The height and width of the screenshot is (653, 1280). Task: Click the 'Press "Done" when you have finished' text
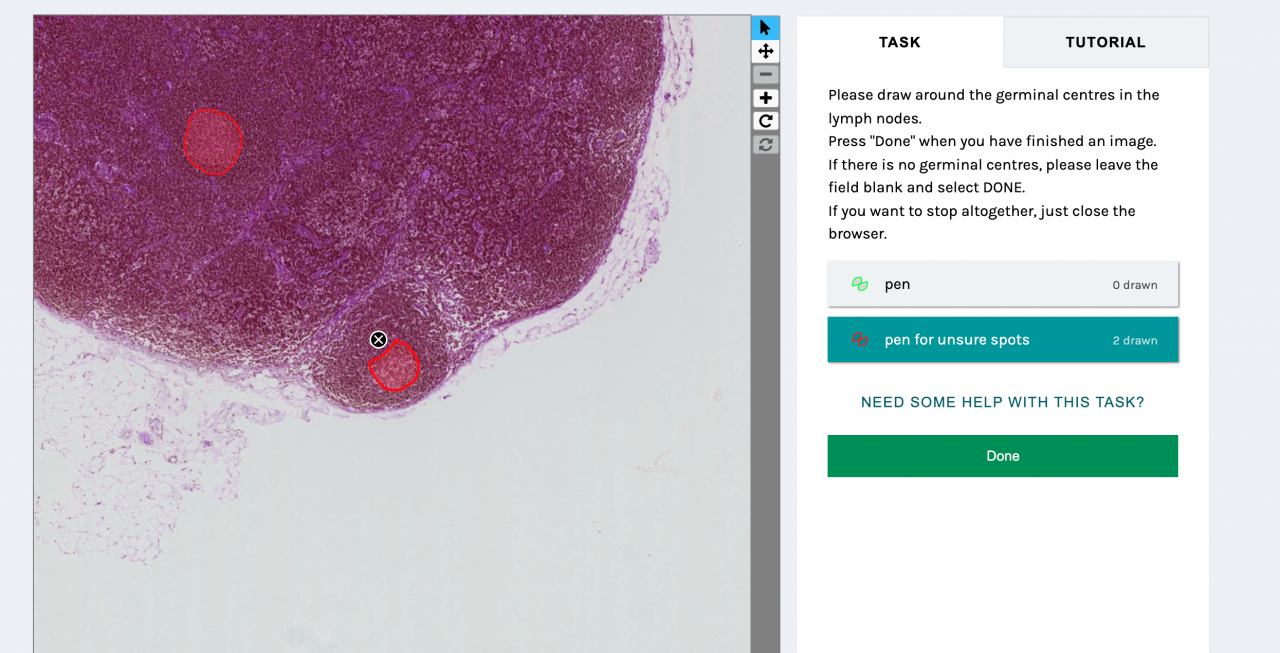(x=992, y=141)
